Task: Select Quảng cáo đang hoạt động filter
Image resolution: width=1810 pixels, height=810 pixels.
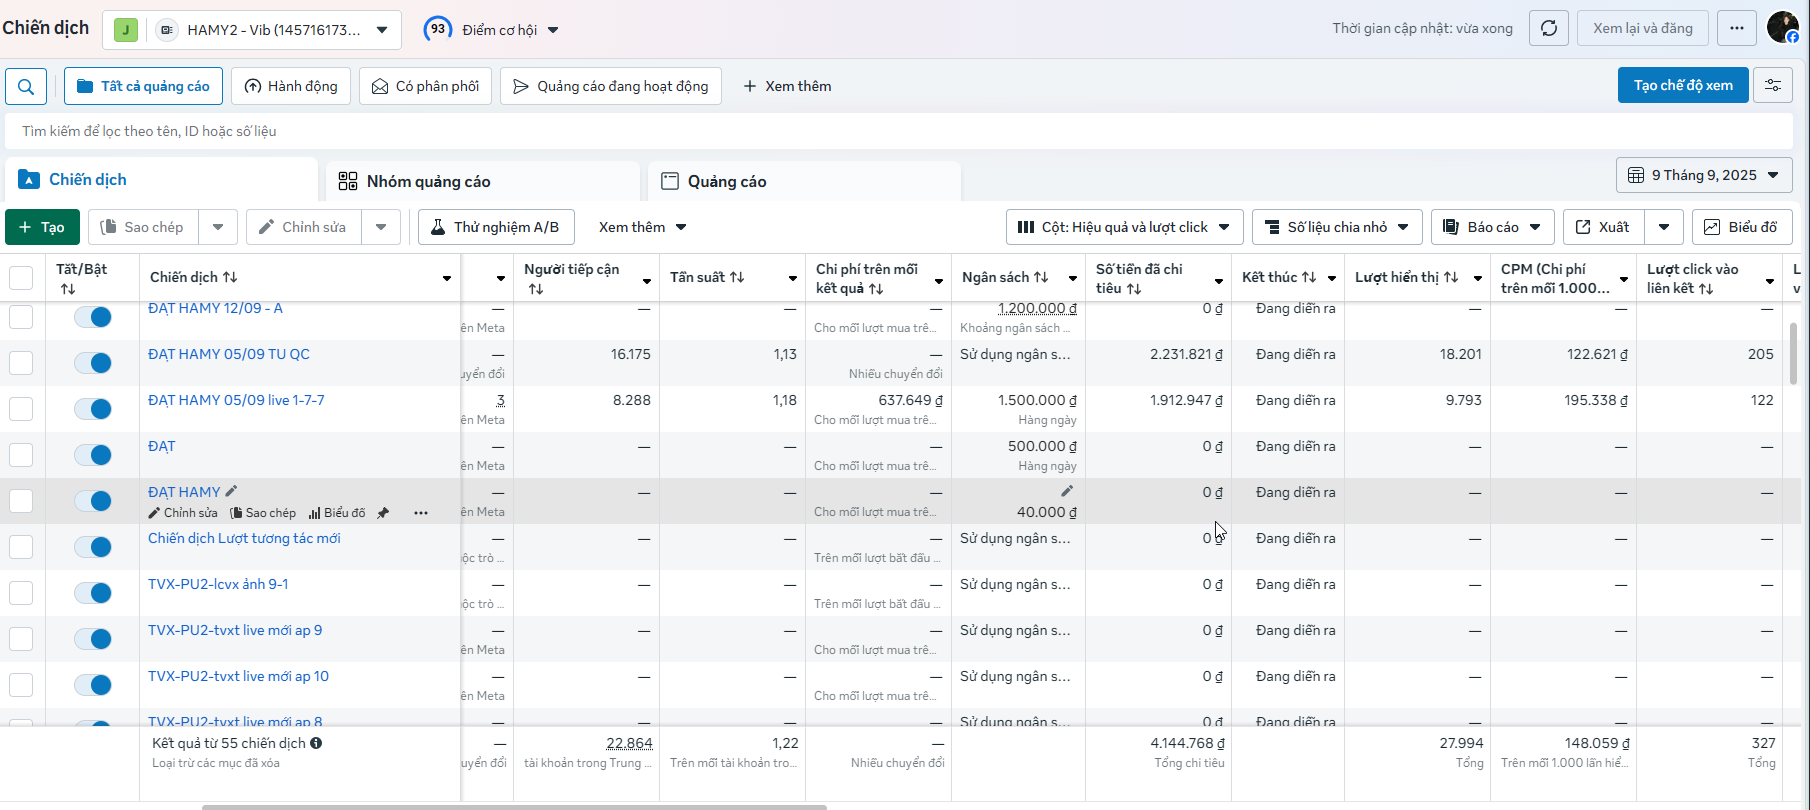Action: [611, 86]
